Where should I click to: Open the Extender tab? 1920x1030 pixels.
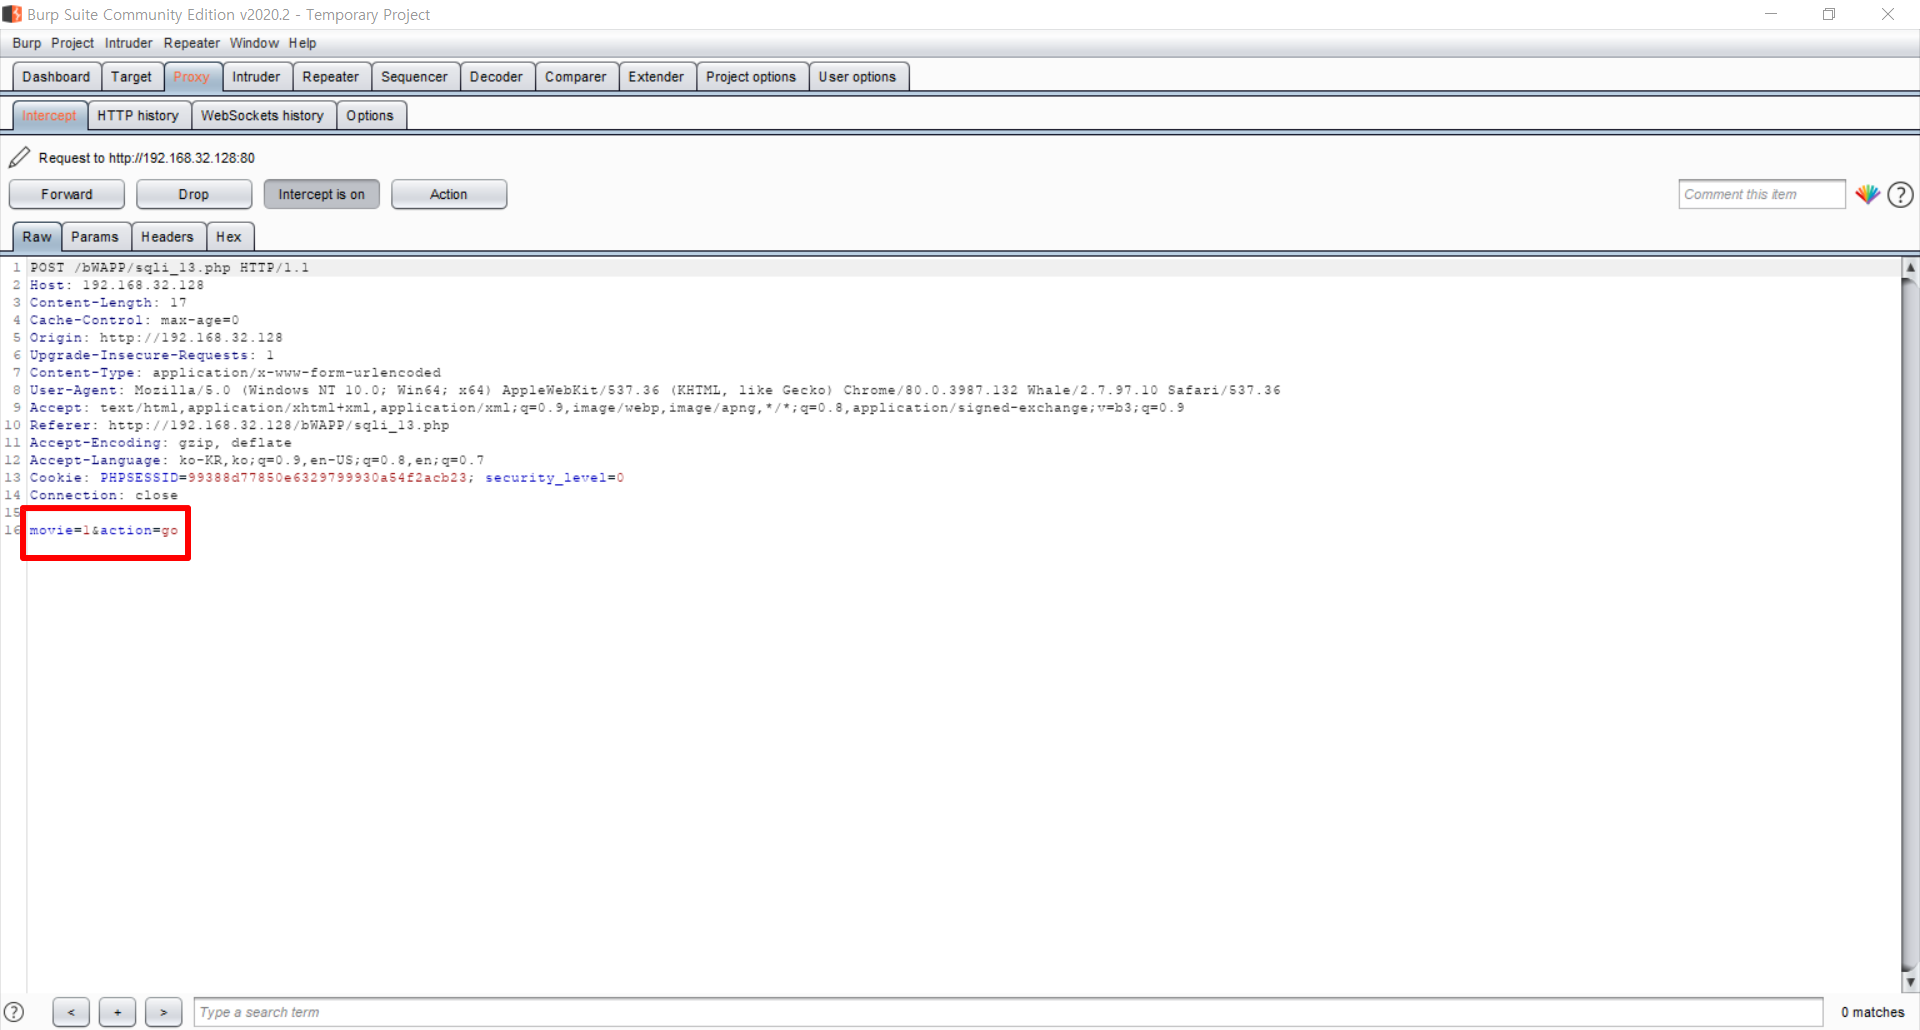656,77
